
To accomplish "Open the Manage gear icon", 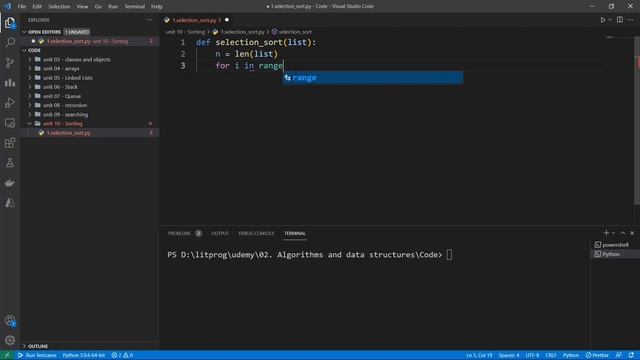I will [10, 340].
